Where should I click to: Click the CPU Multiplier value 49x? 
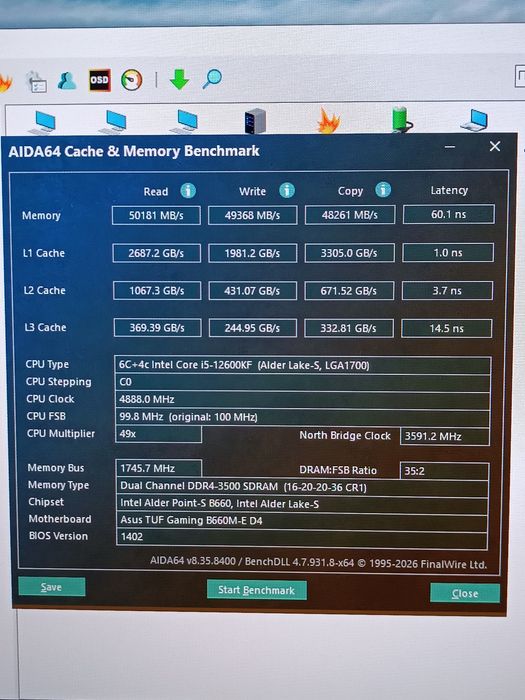(158, 434)
